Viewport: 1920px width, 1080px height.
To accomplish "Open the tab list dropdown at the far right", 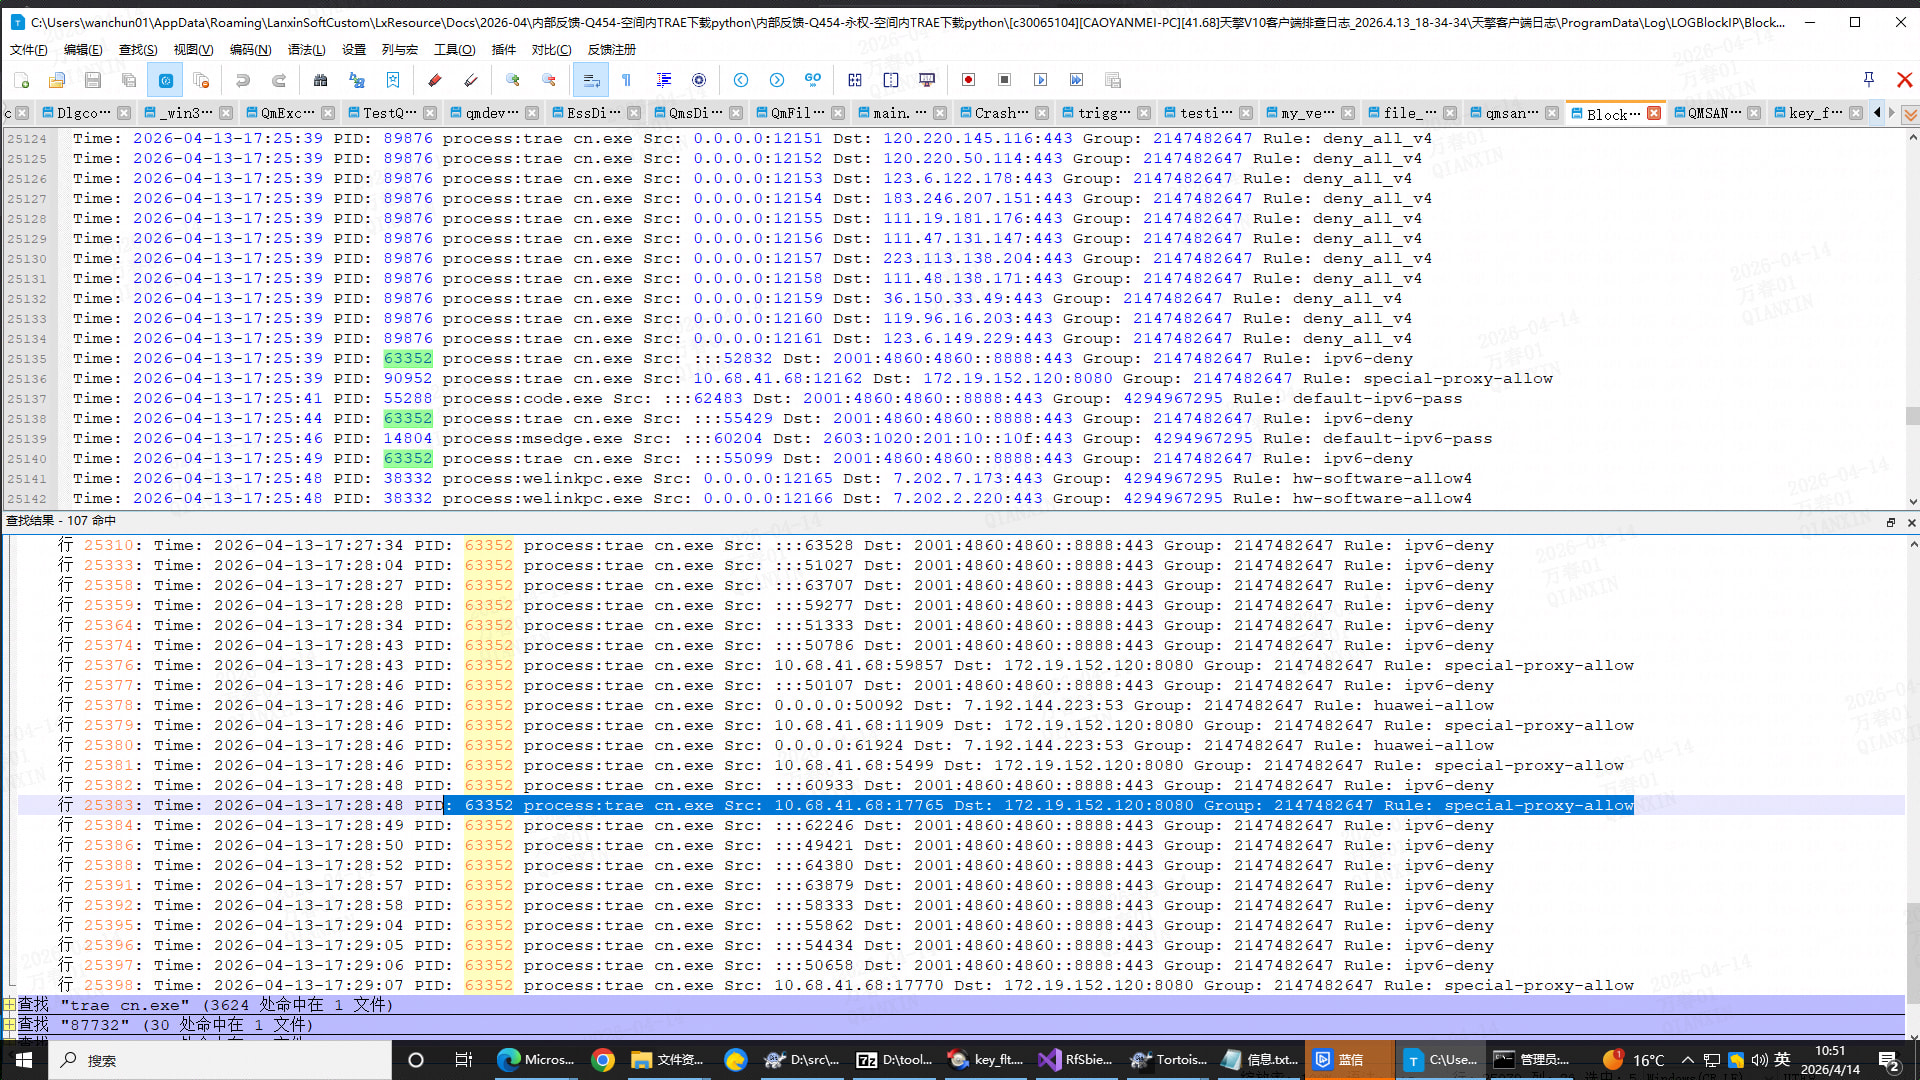I will 1910,114.
